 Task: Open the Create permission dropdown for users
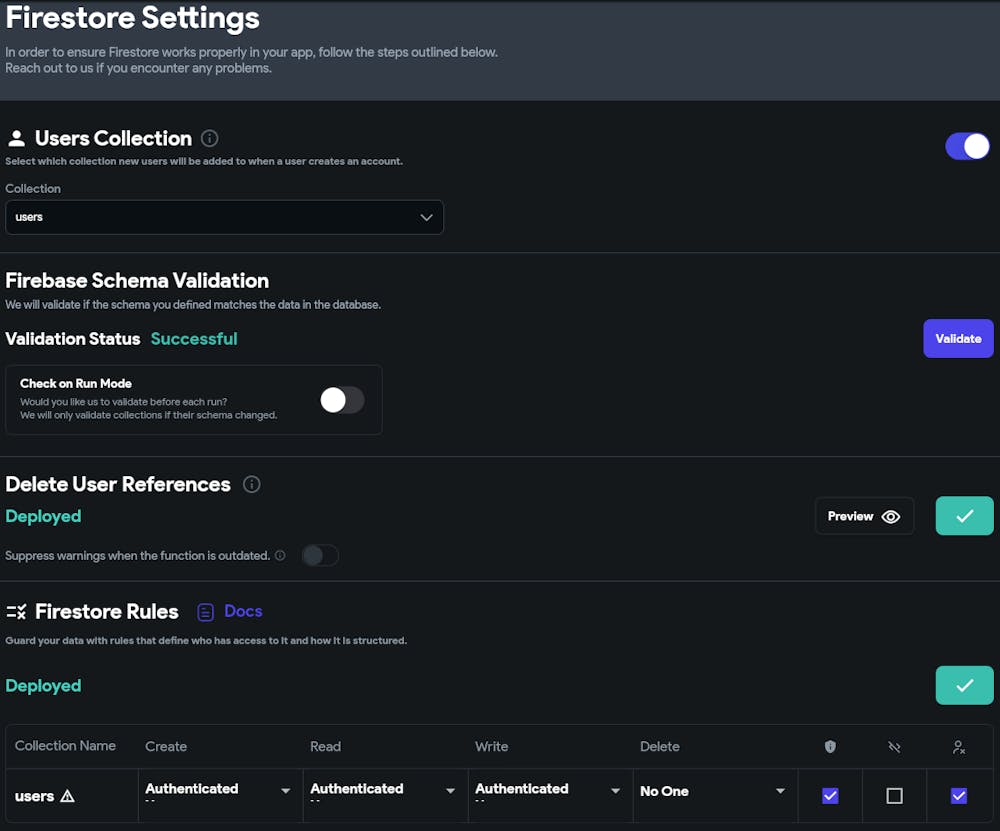tap(220, 791)
